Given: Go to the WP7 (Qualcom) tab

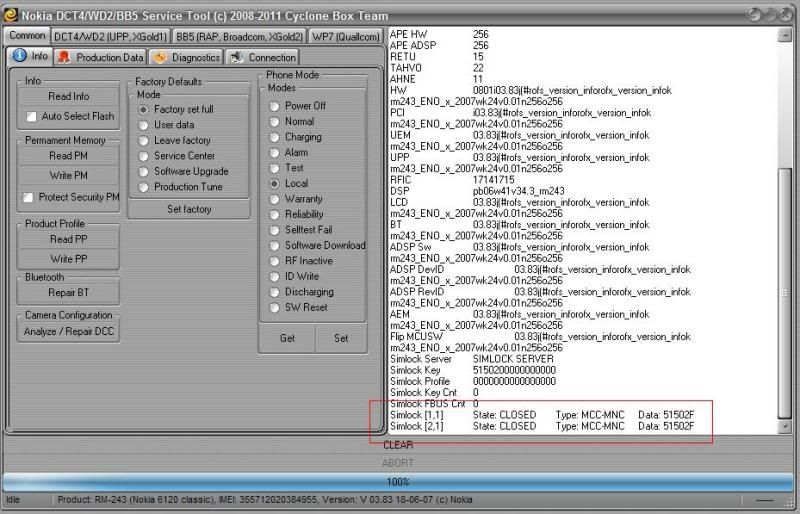Looking at the screenshot, I should pos(345,36).
